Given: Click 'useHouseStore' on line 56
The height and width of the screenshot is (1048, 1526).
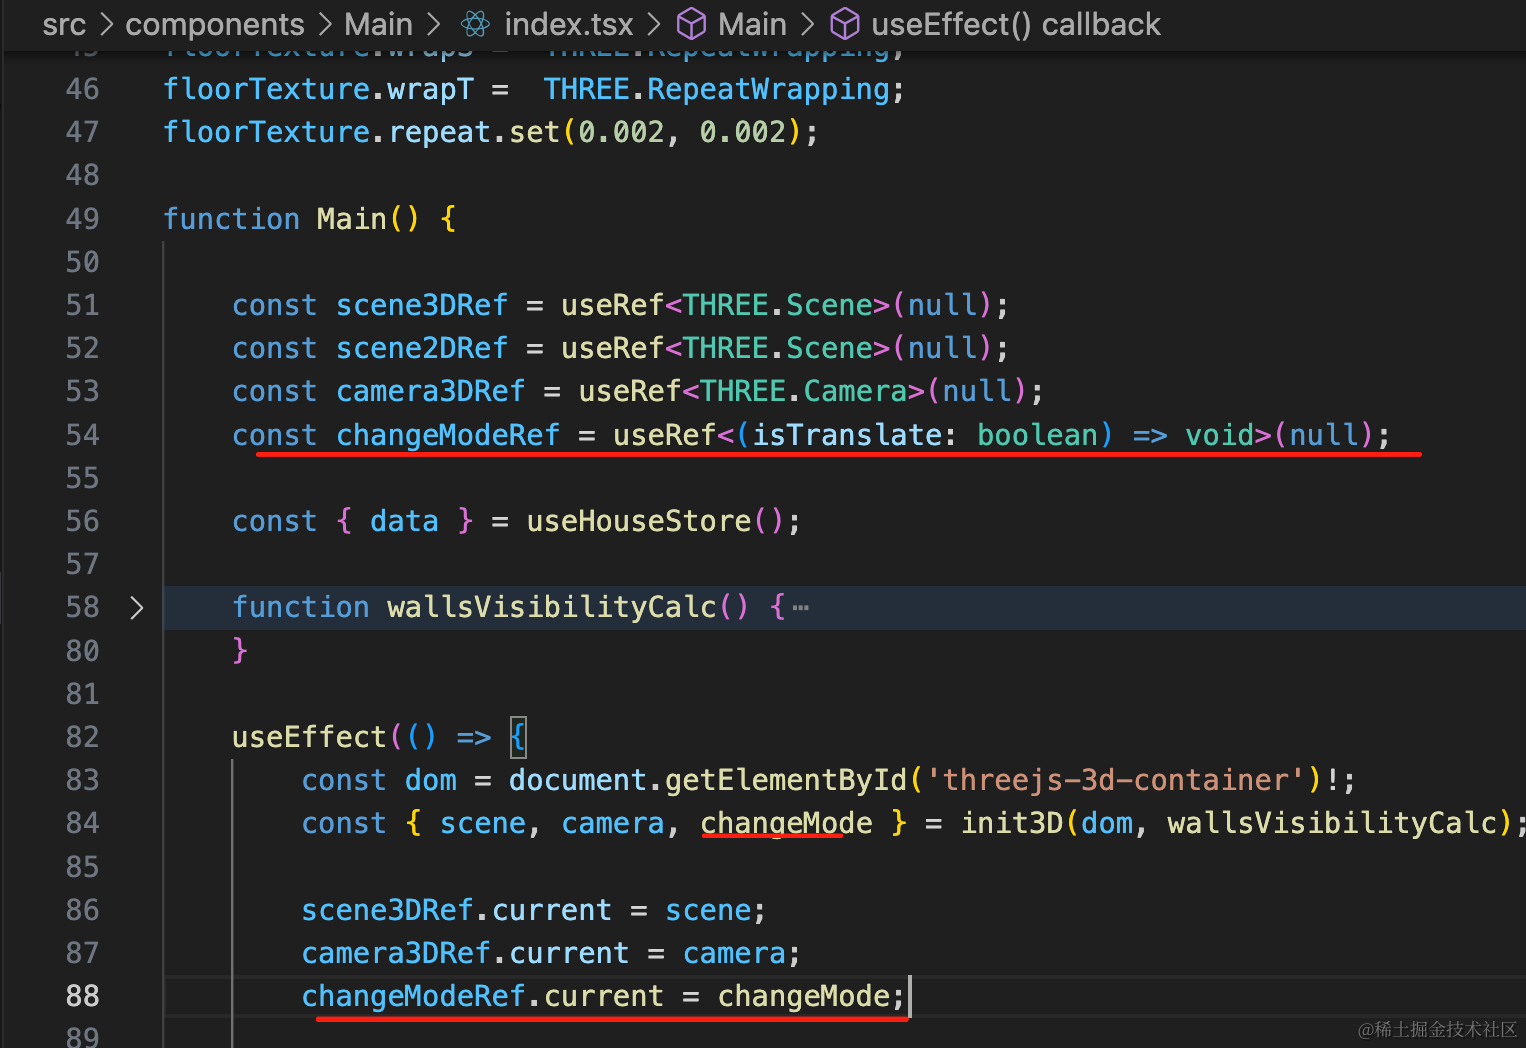Looking at the screenshot, I should pyautogui.click(x=639, y=521).
